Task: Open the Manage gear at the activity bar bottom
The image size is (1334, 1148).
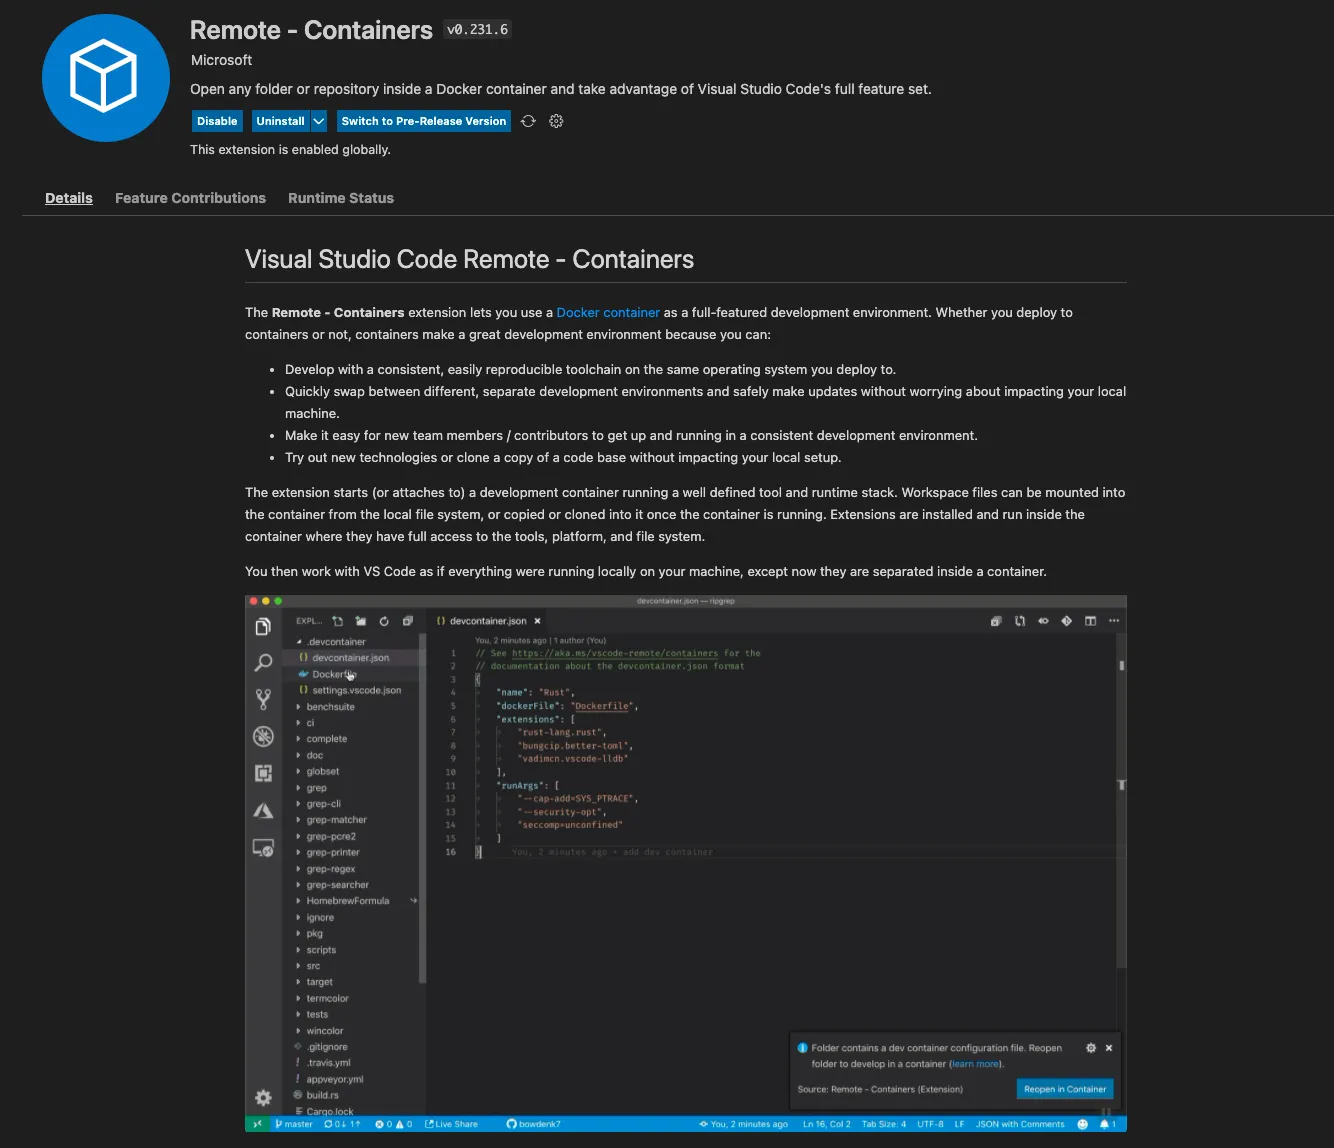Action: tap(263, 1097)
